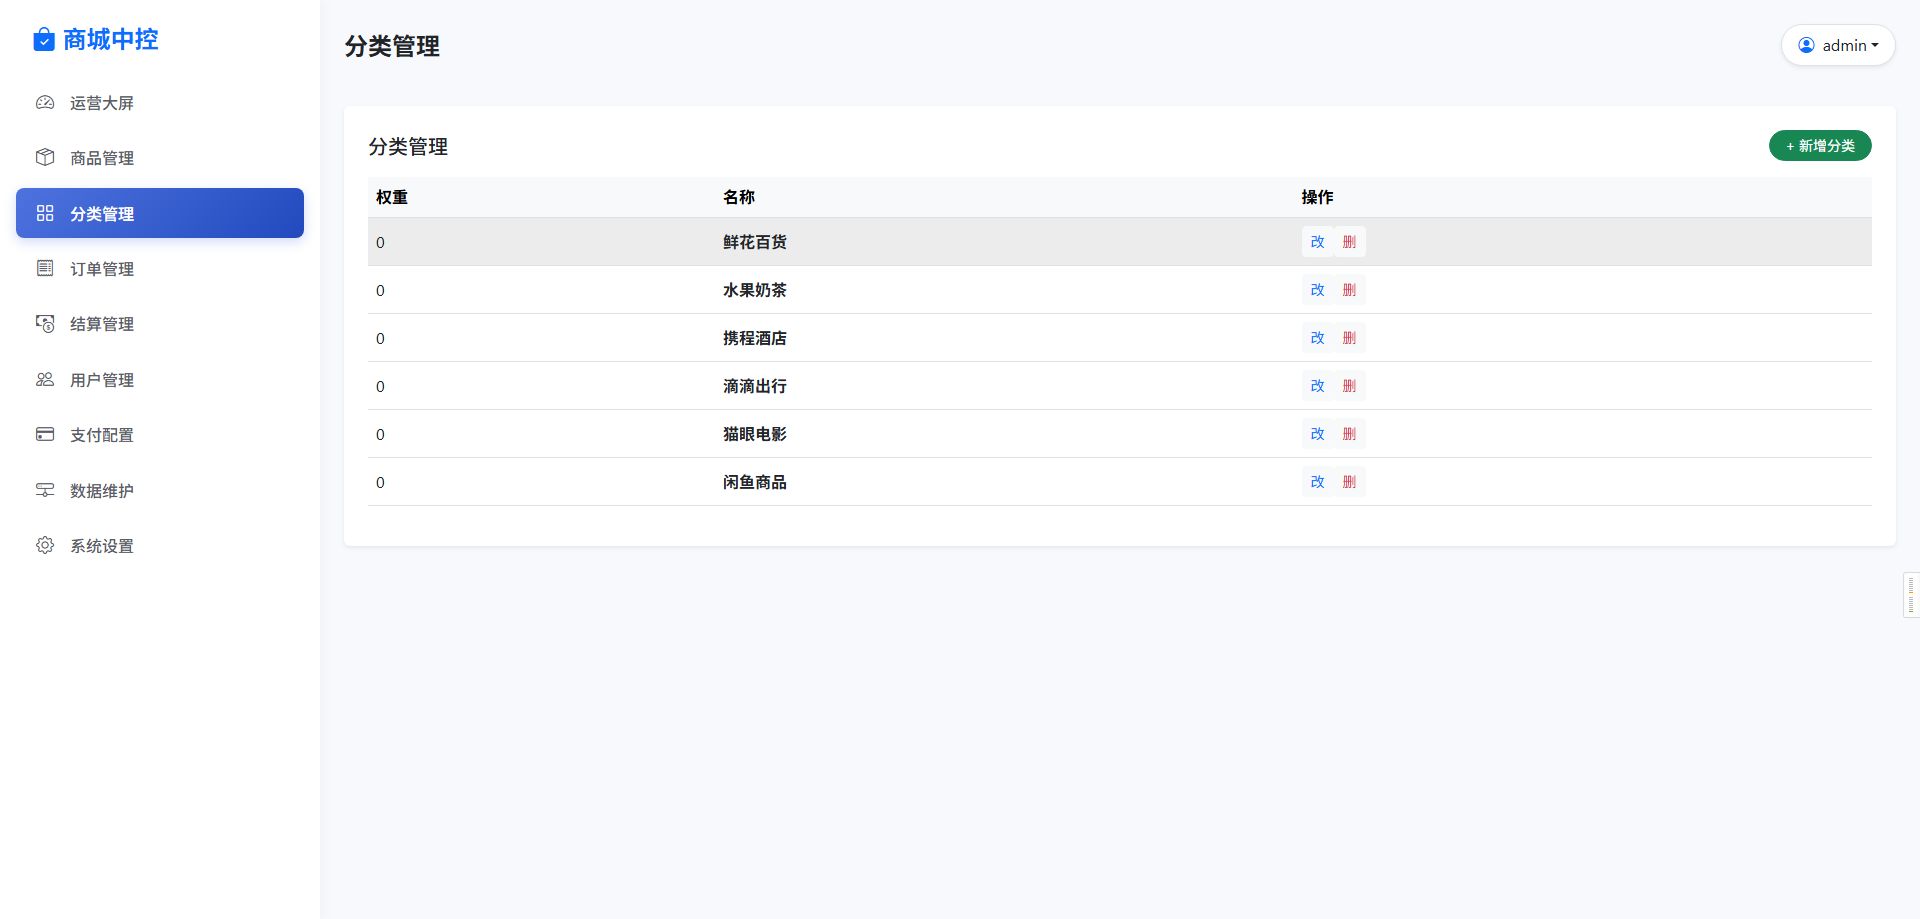
Task: Click the 订单管理 list icon
Action: click(x=45, y=268)
